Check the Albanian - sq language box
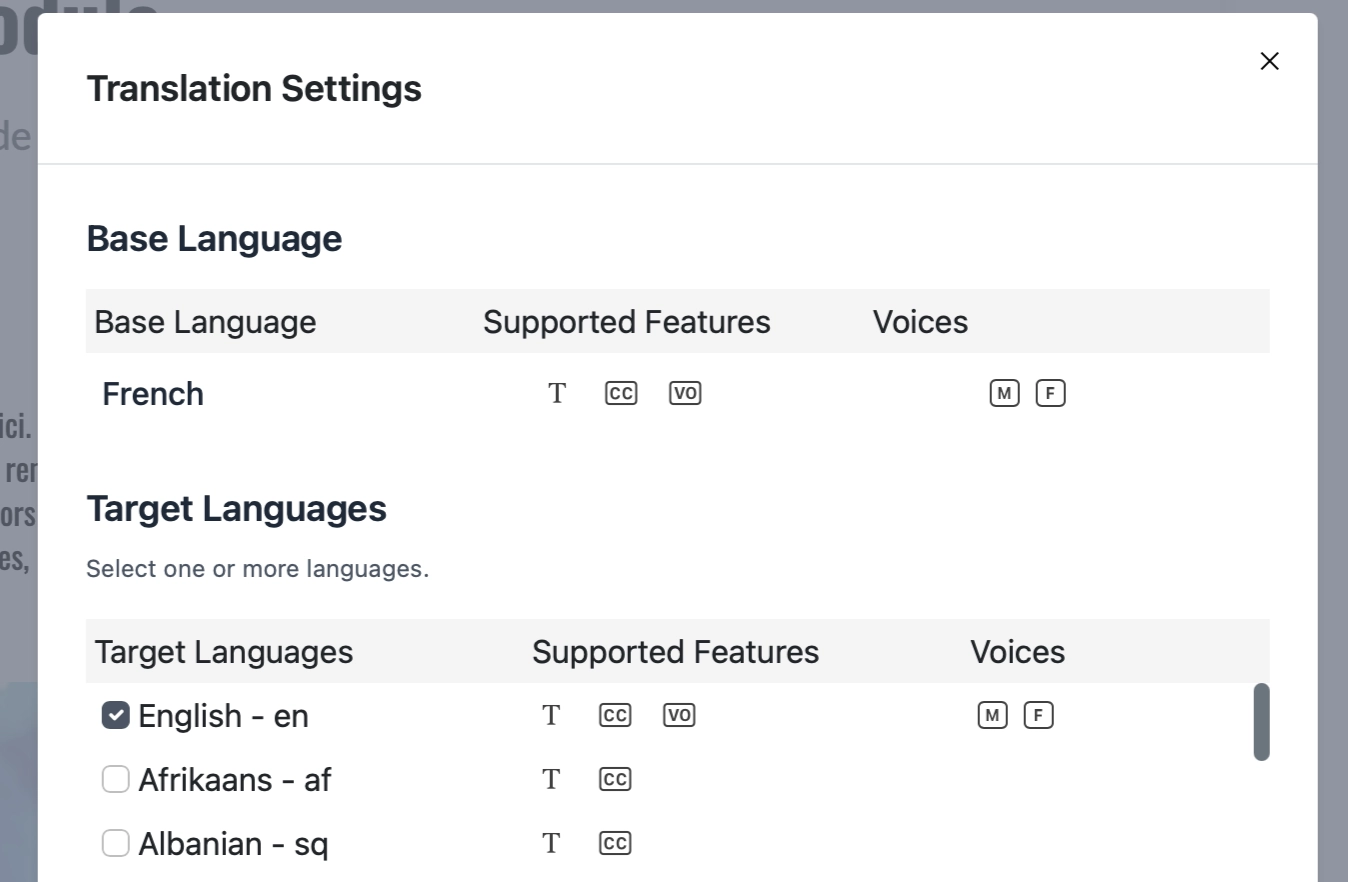This screenshot has height=882, width=1348. coord(116,843)
